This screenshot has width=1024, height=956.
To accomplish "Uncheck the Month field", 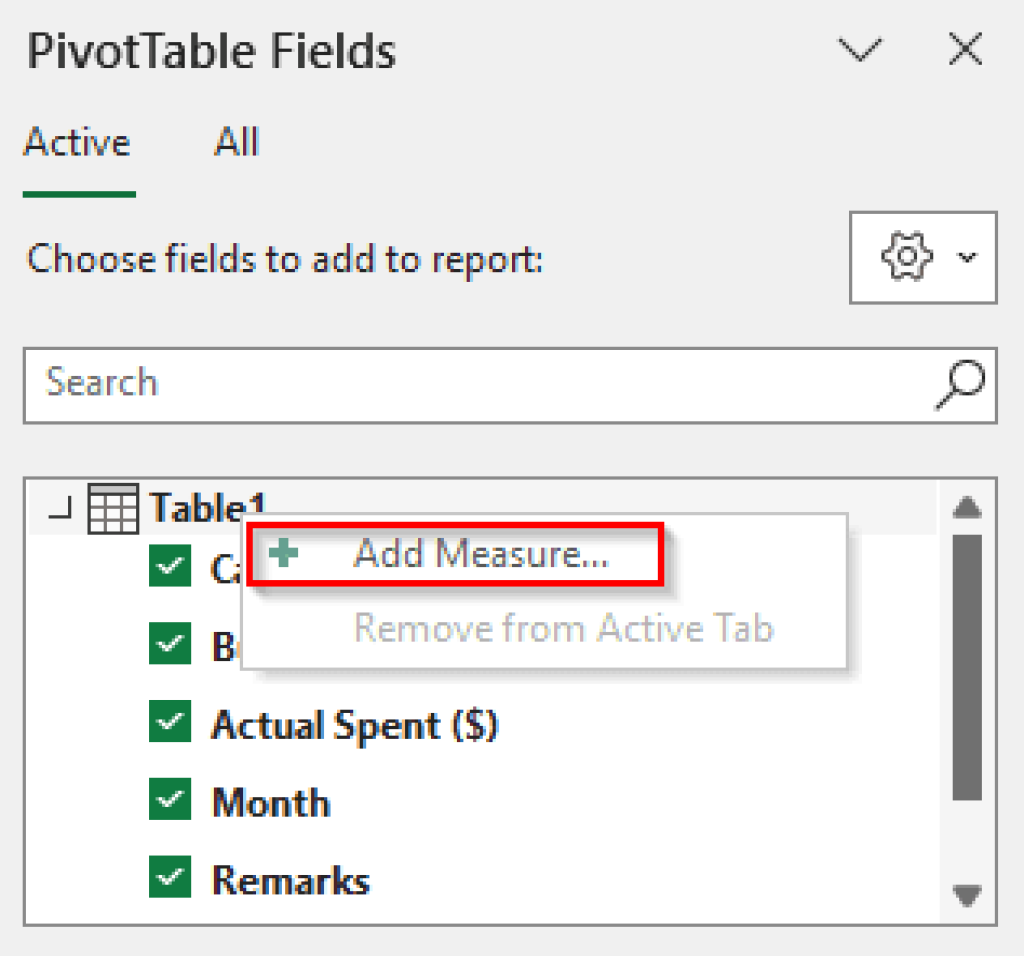I will [x=170, y=801].
